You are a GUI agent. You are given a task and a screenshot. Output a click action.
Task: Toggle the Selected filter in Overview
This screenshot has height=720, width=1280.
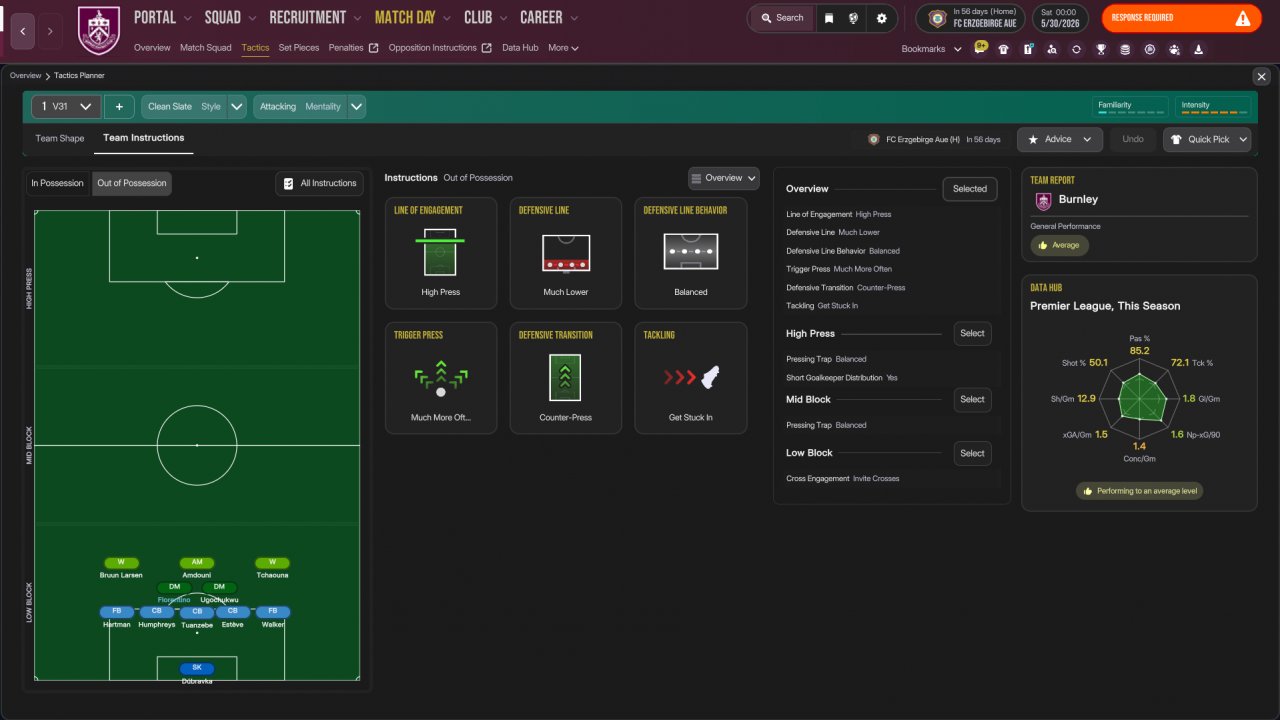pyautogui.click(x=969, y=189)
